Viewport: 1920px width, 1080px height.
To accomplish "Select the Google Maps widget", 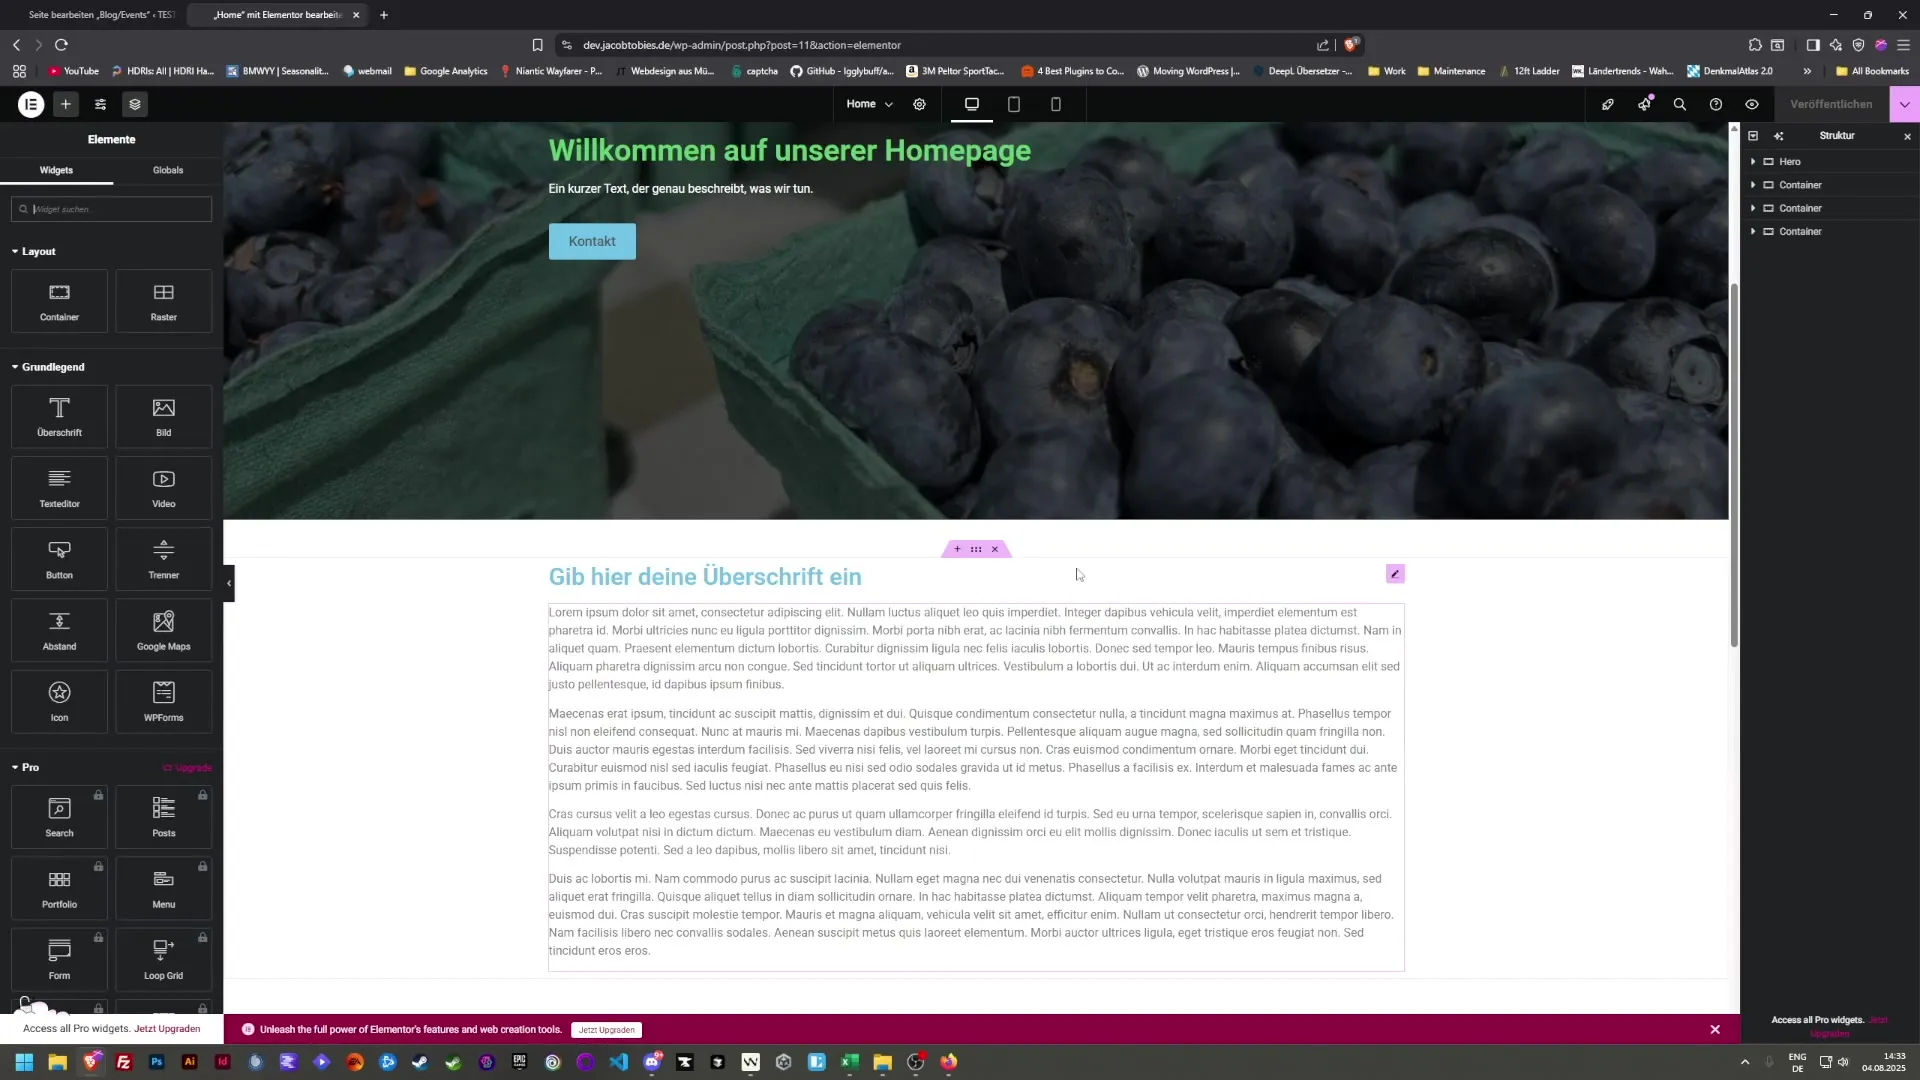I will [163, 630].
